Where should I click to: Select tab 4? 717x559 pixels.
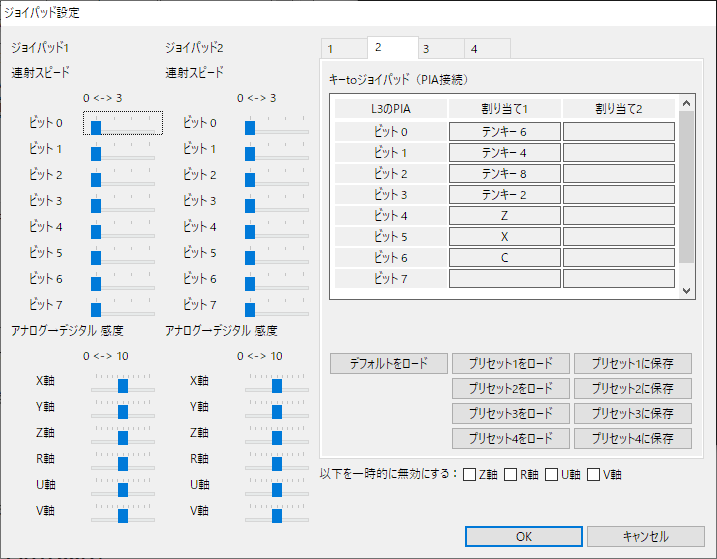(487, 49)
